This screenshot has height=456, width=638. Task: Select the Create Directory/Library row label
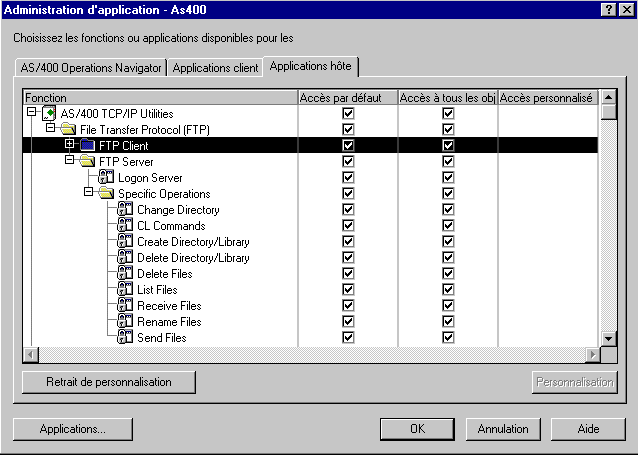point(193,242)
